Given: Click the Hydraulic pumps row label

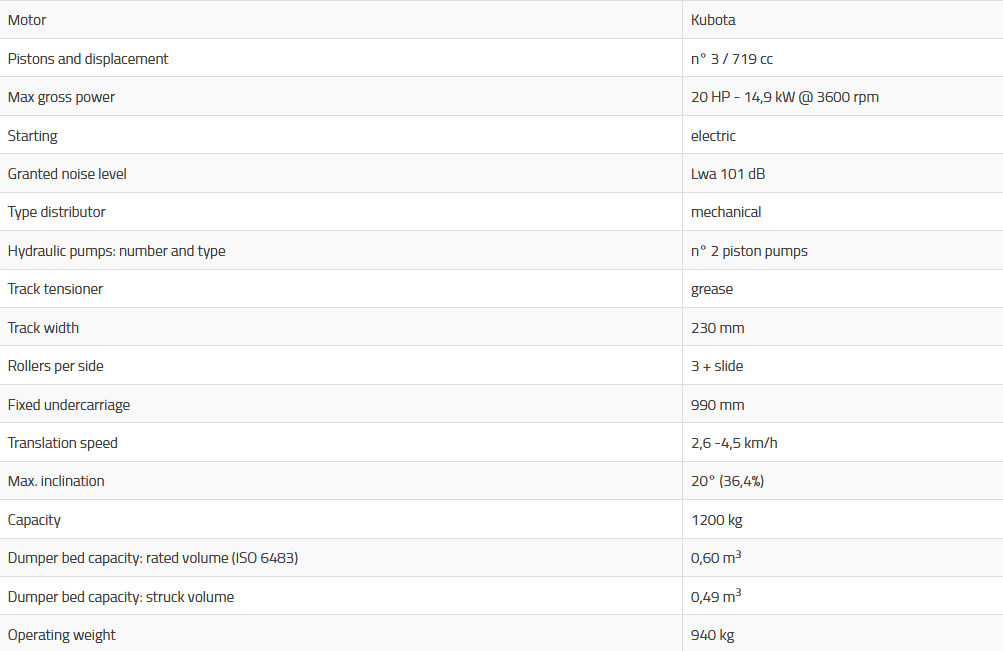Looking at the screenshot, I should click(x=117, y=251).
